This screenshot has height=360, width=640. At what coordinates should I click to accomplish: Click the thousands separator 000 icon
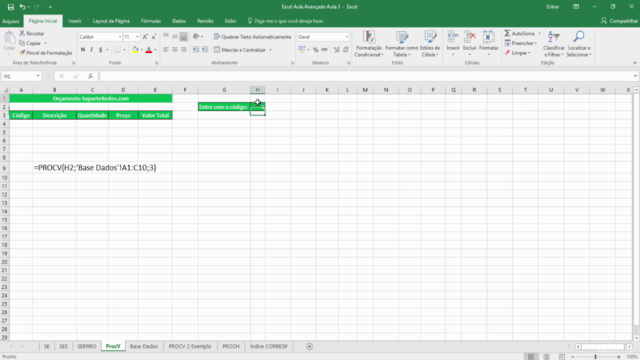click(x=324, y=50)
